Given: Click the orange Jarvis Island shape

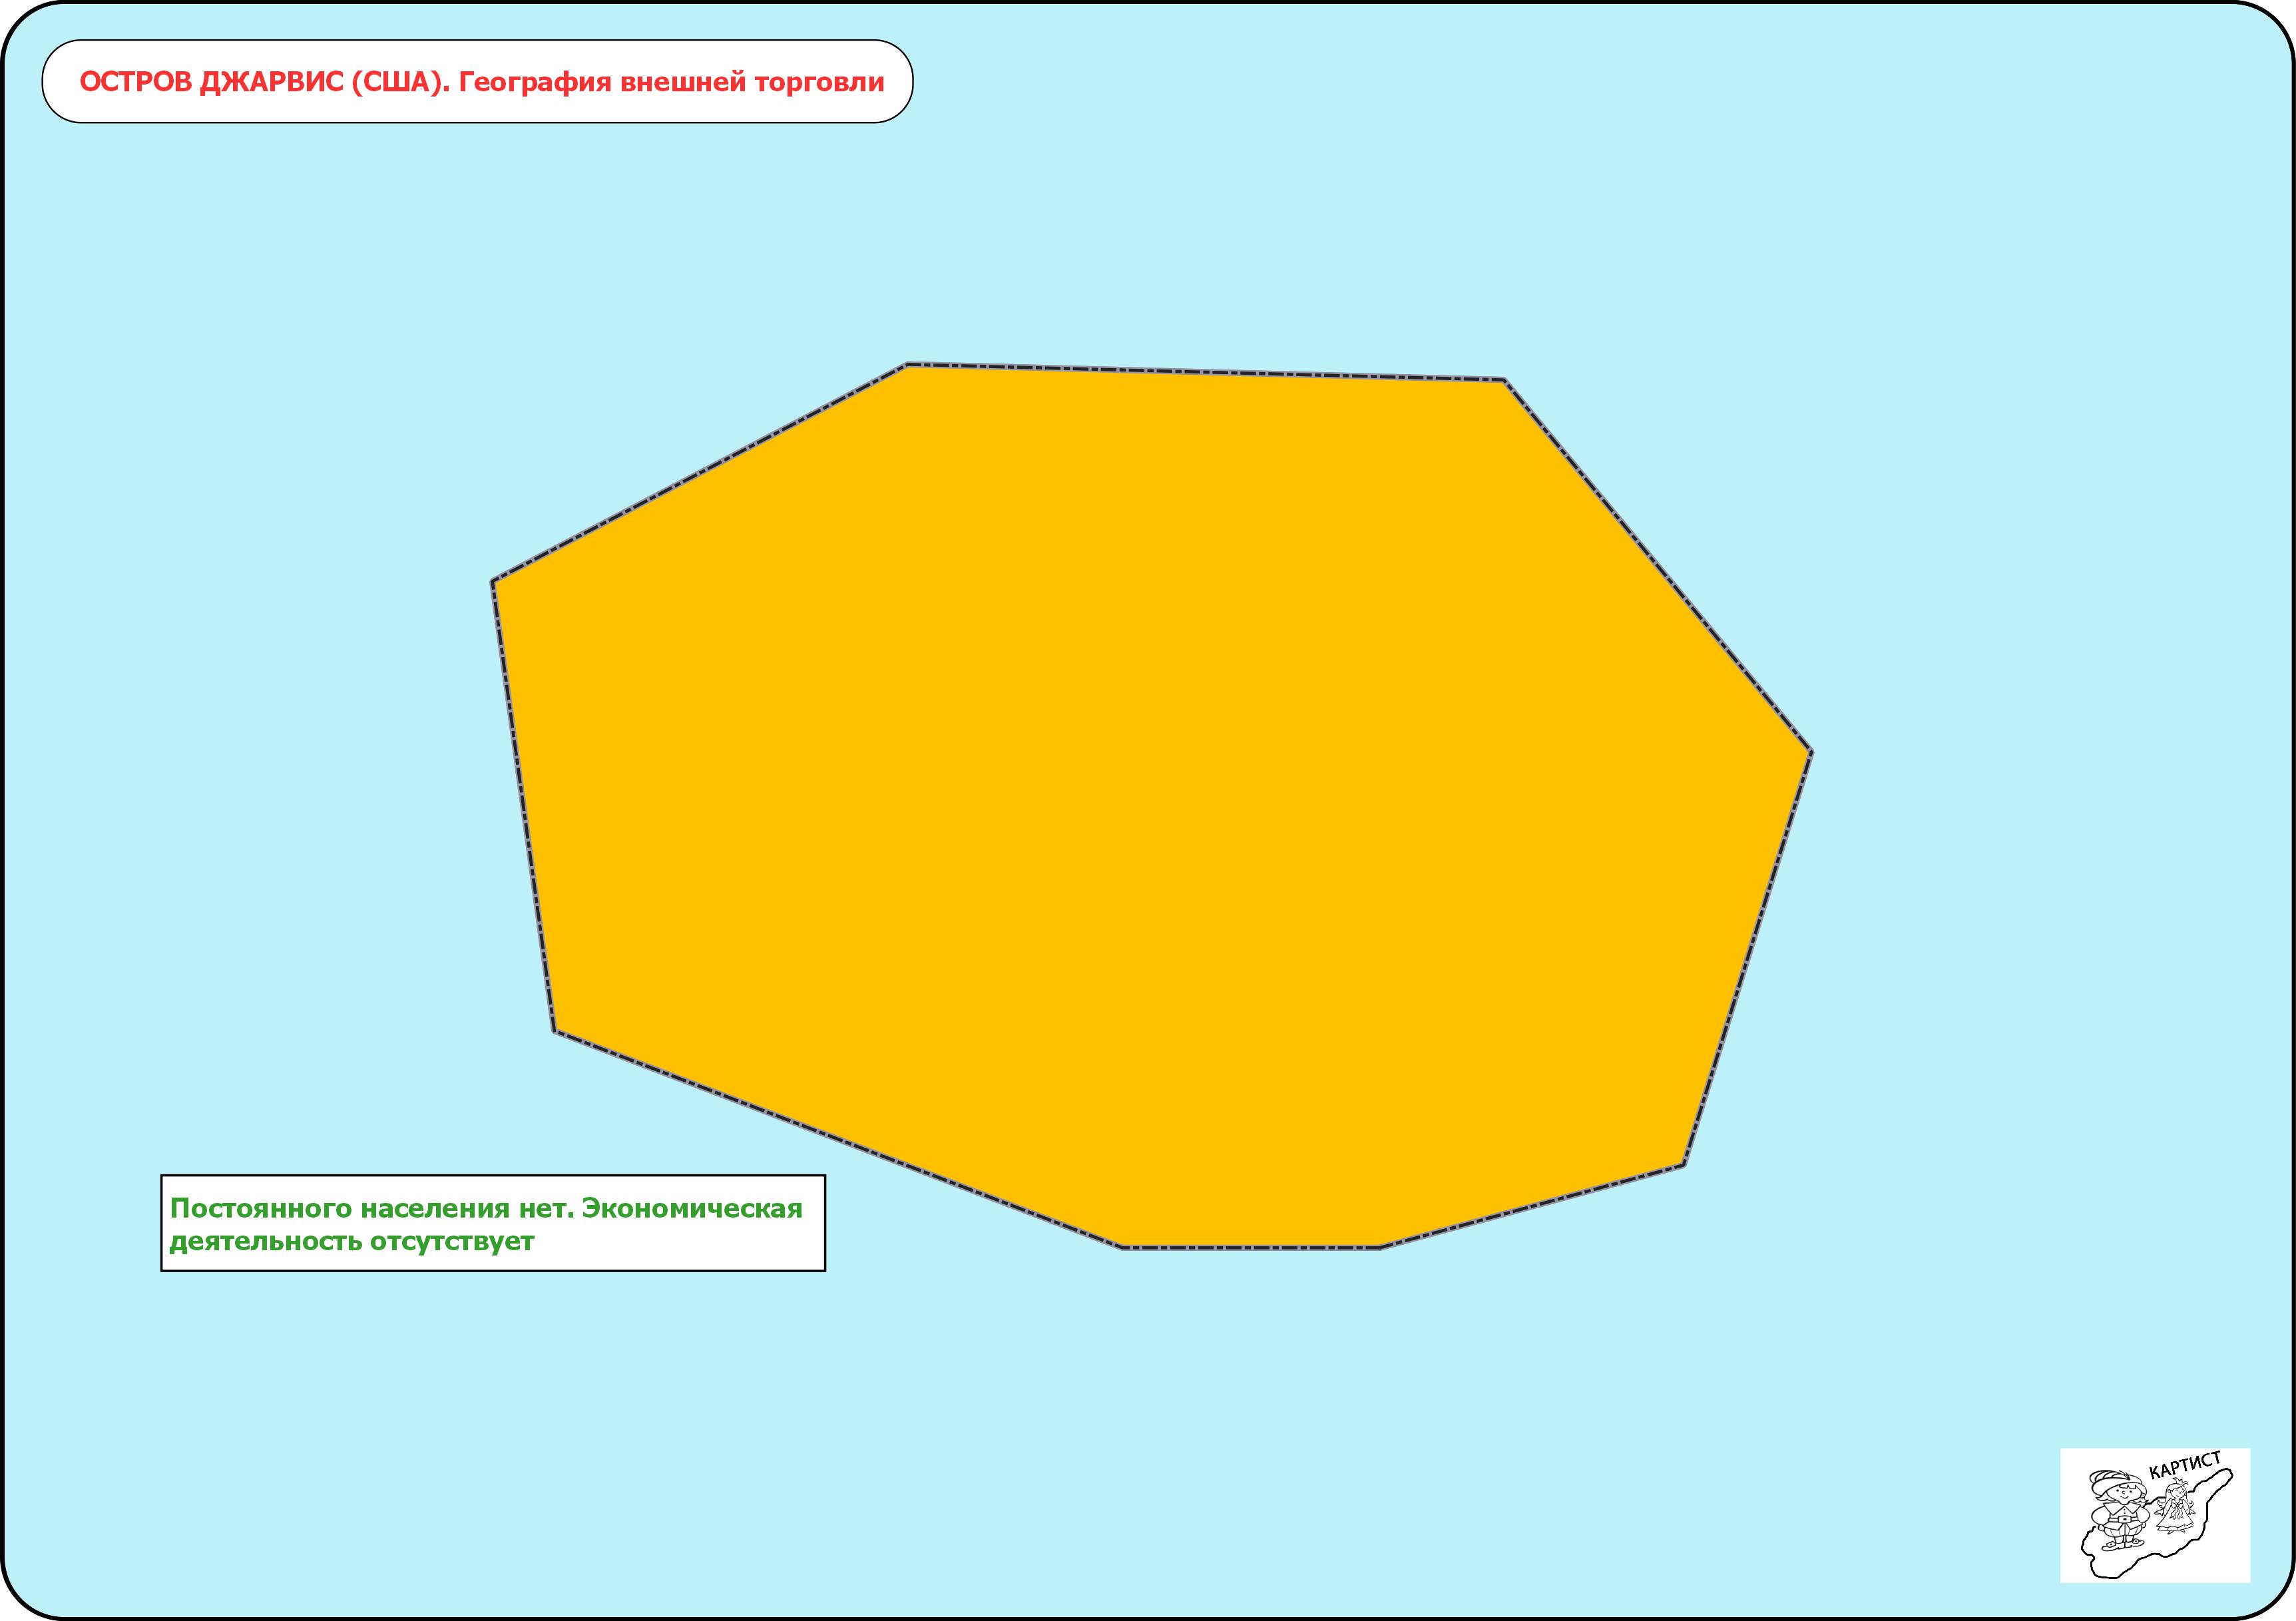Looking at the screenshot, I should click(x=1151, y=806).
